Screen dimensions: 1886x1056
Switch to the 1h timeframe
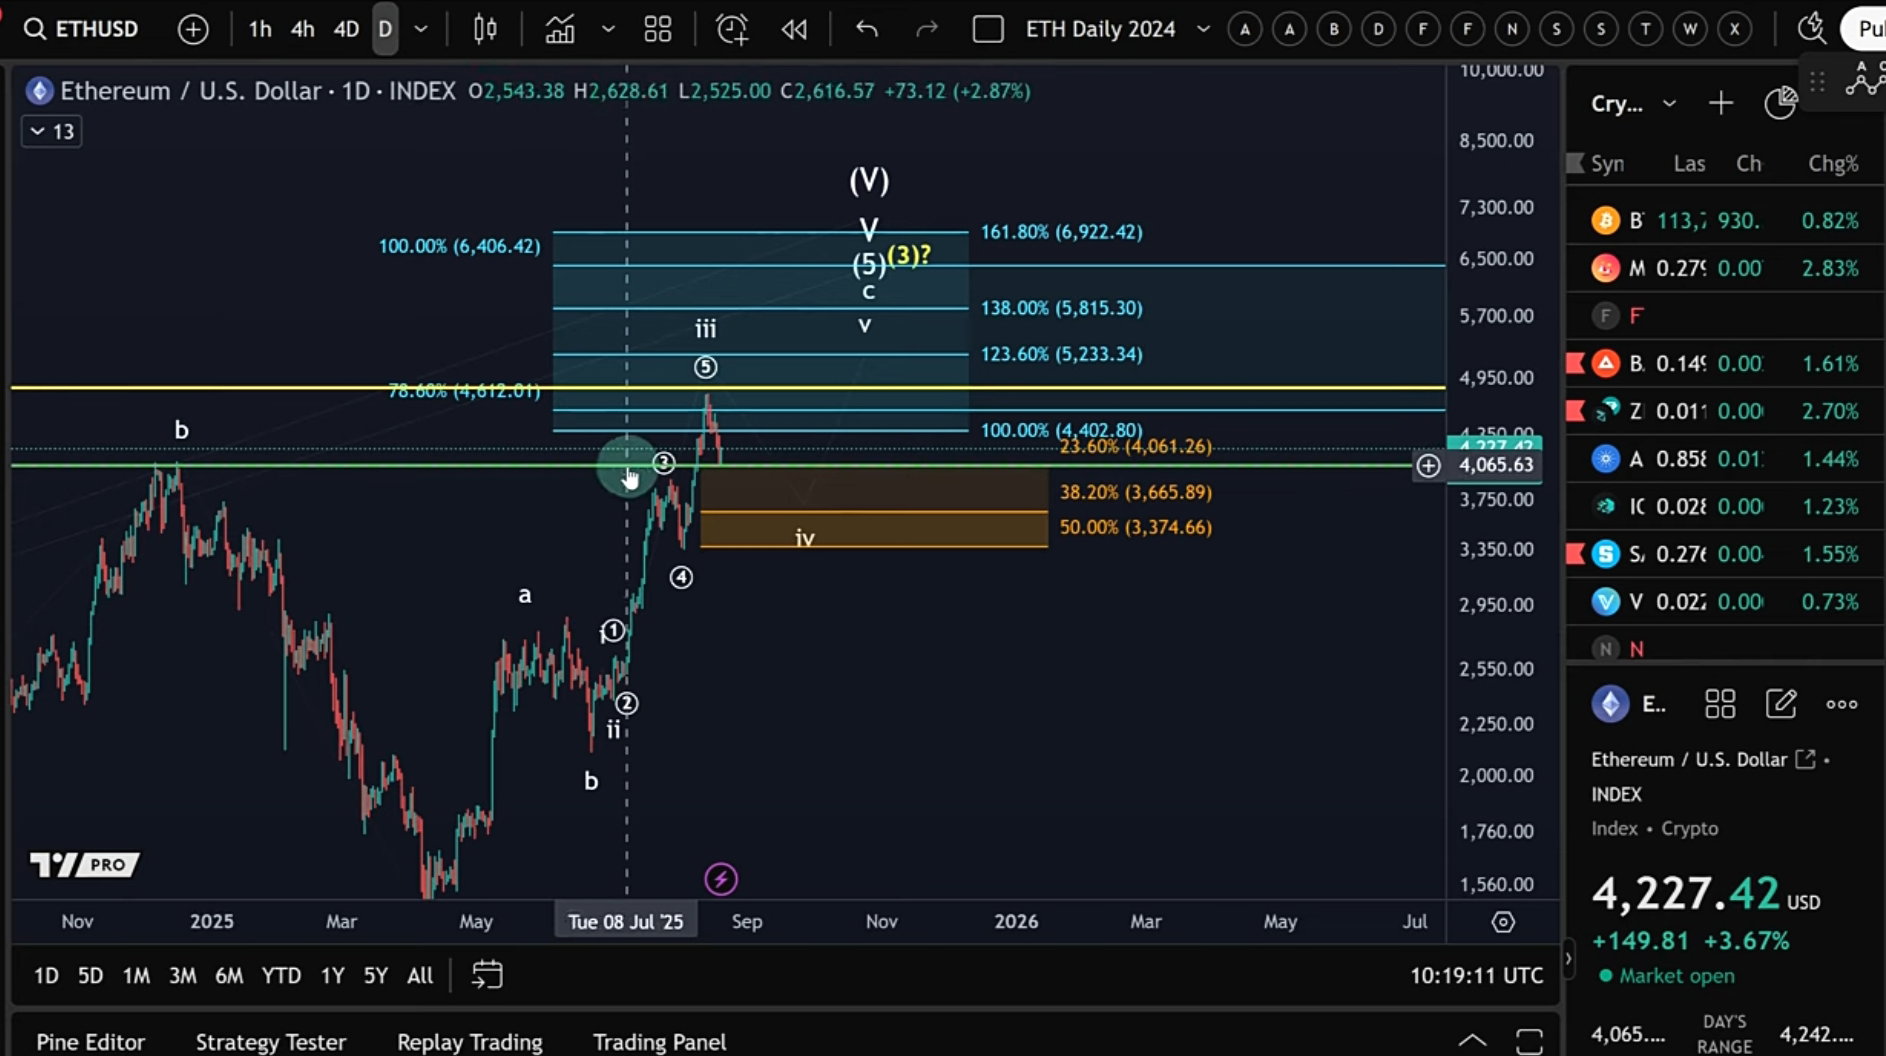point(260,29)
